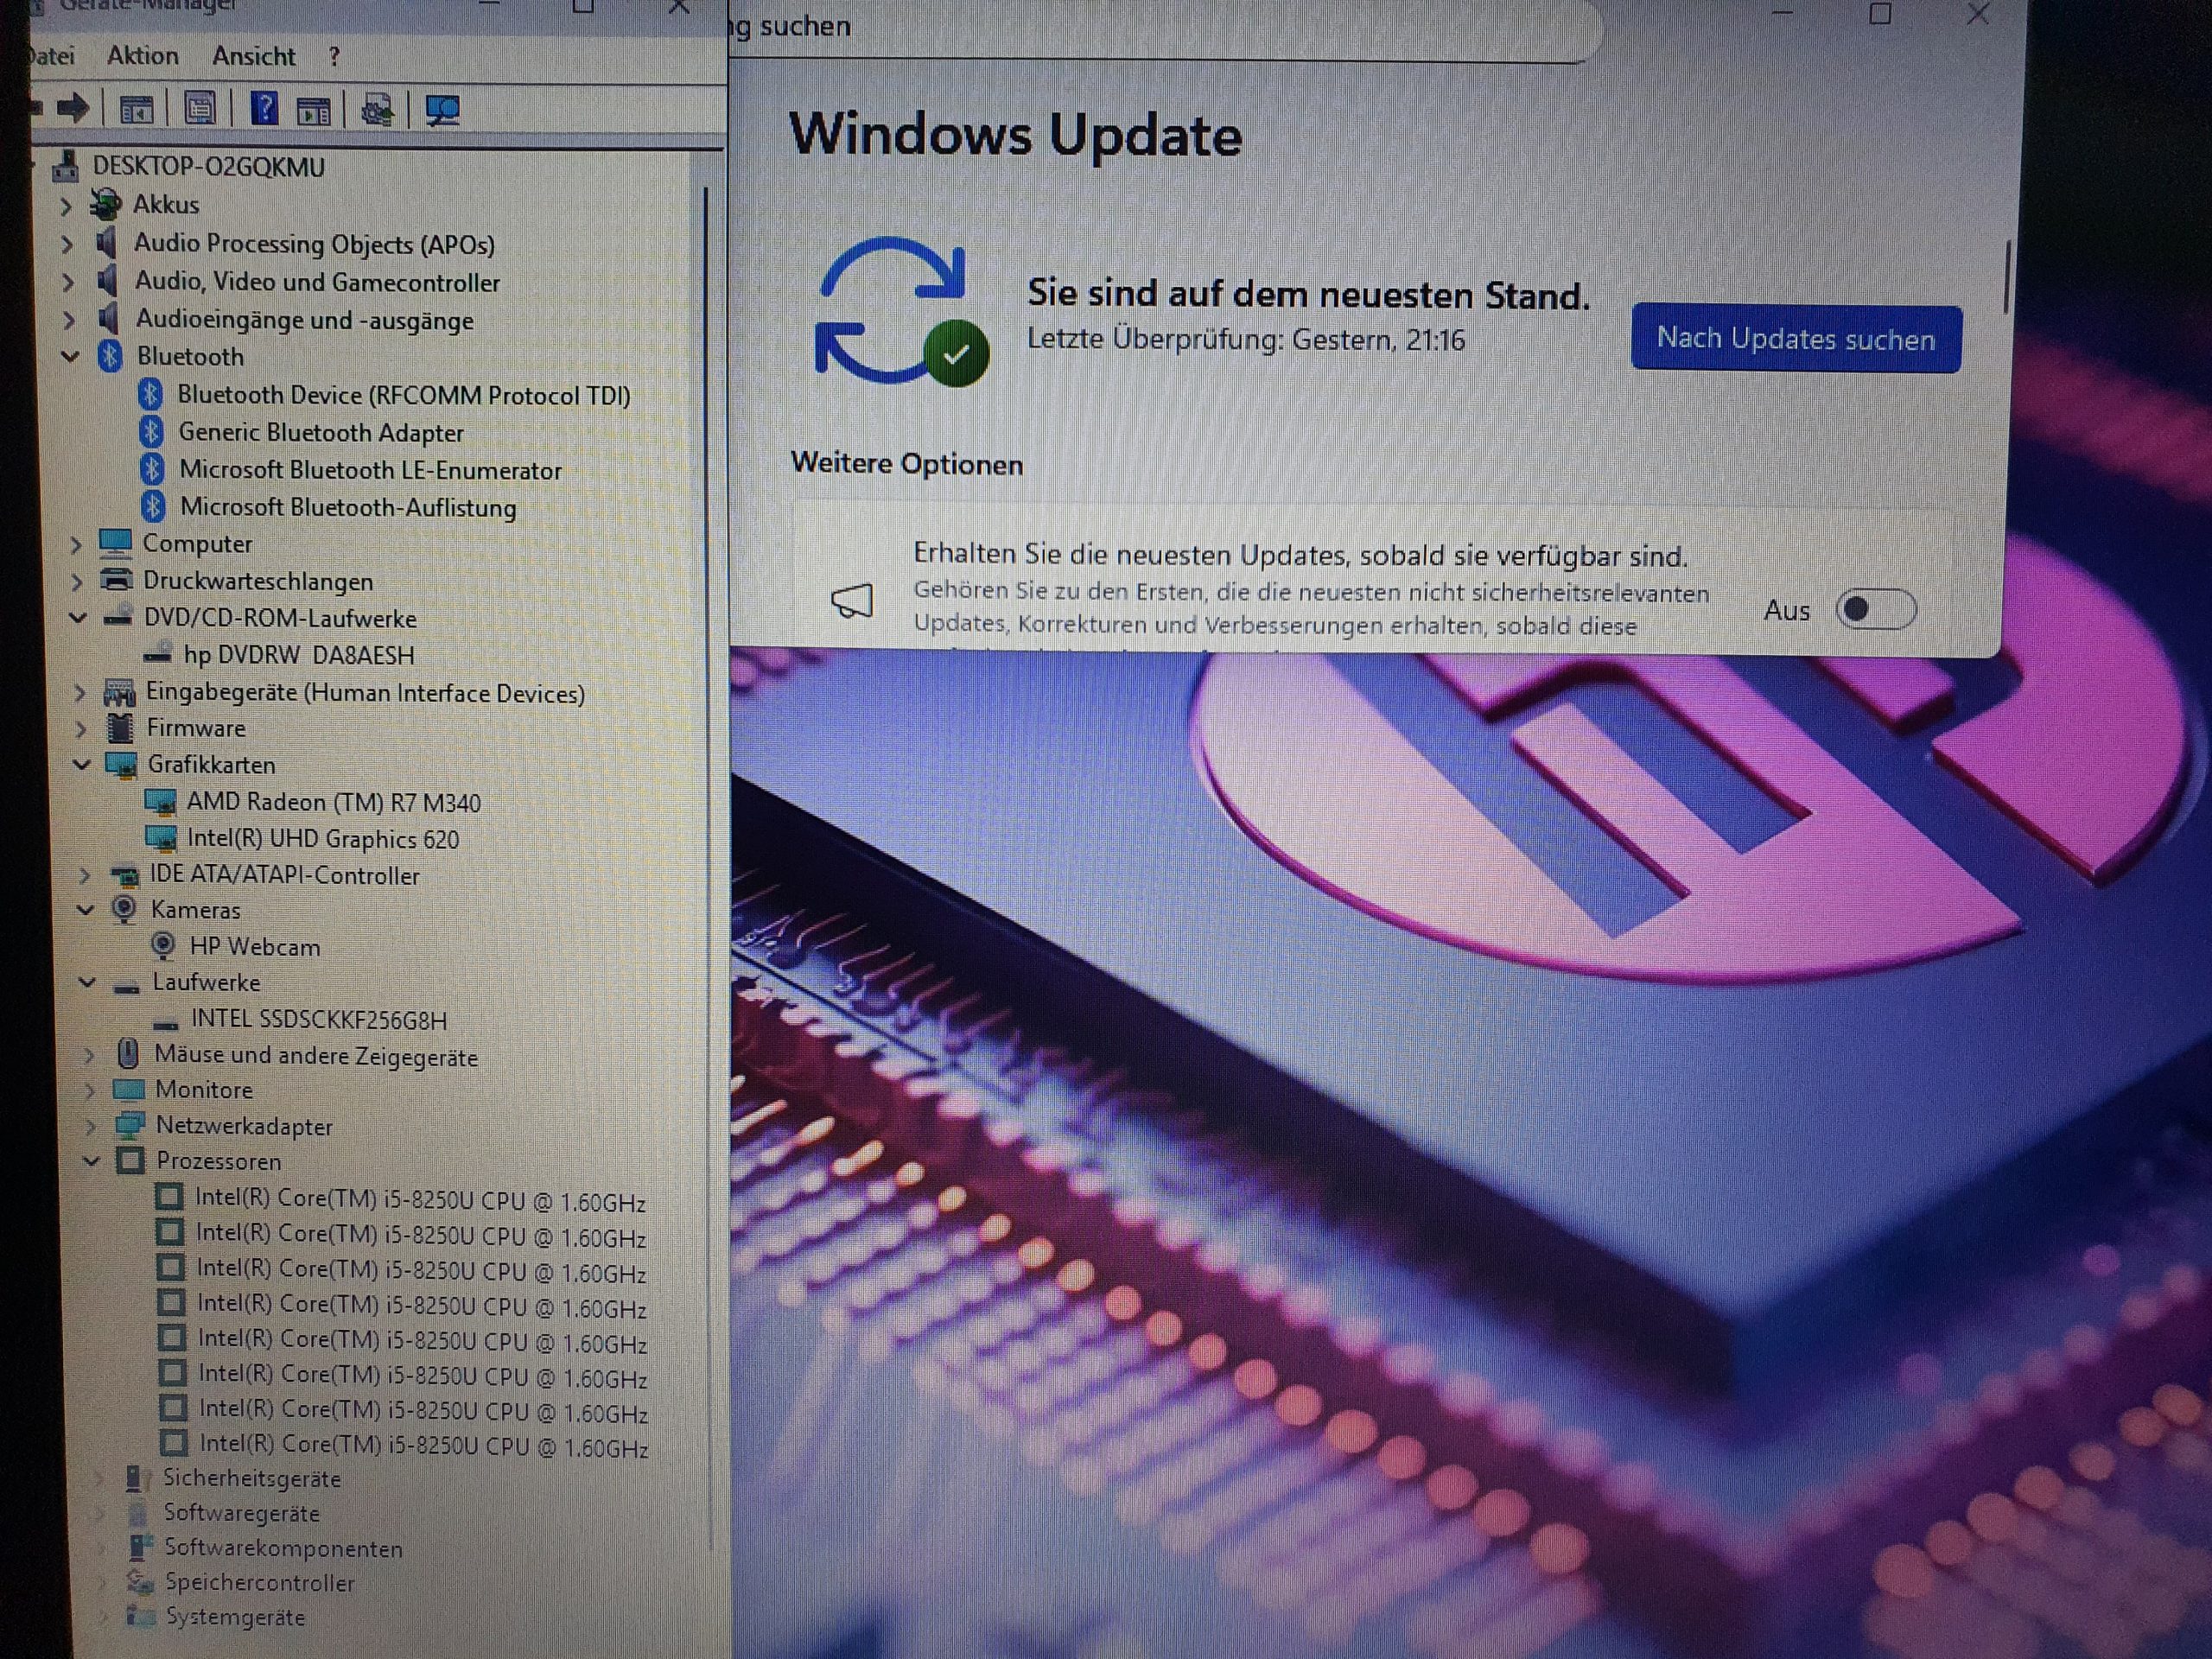The width and height of the screenshot is (2212, 1659).
Task: Click the blue Help question mark icon
Action: pyautogui.click(x=264, y=108)
